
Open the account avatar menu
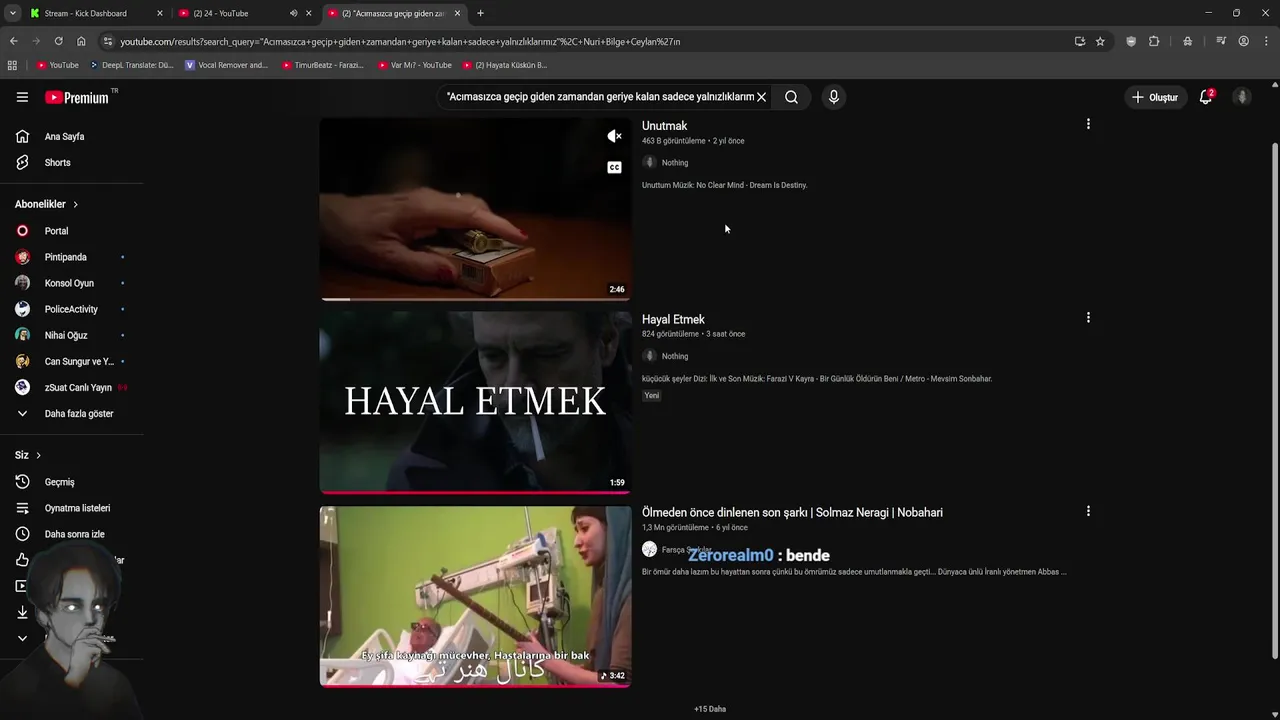coord(1242,97)
